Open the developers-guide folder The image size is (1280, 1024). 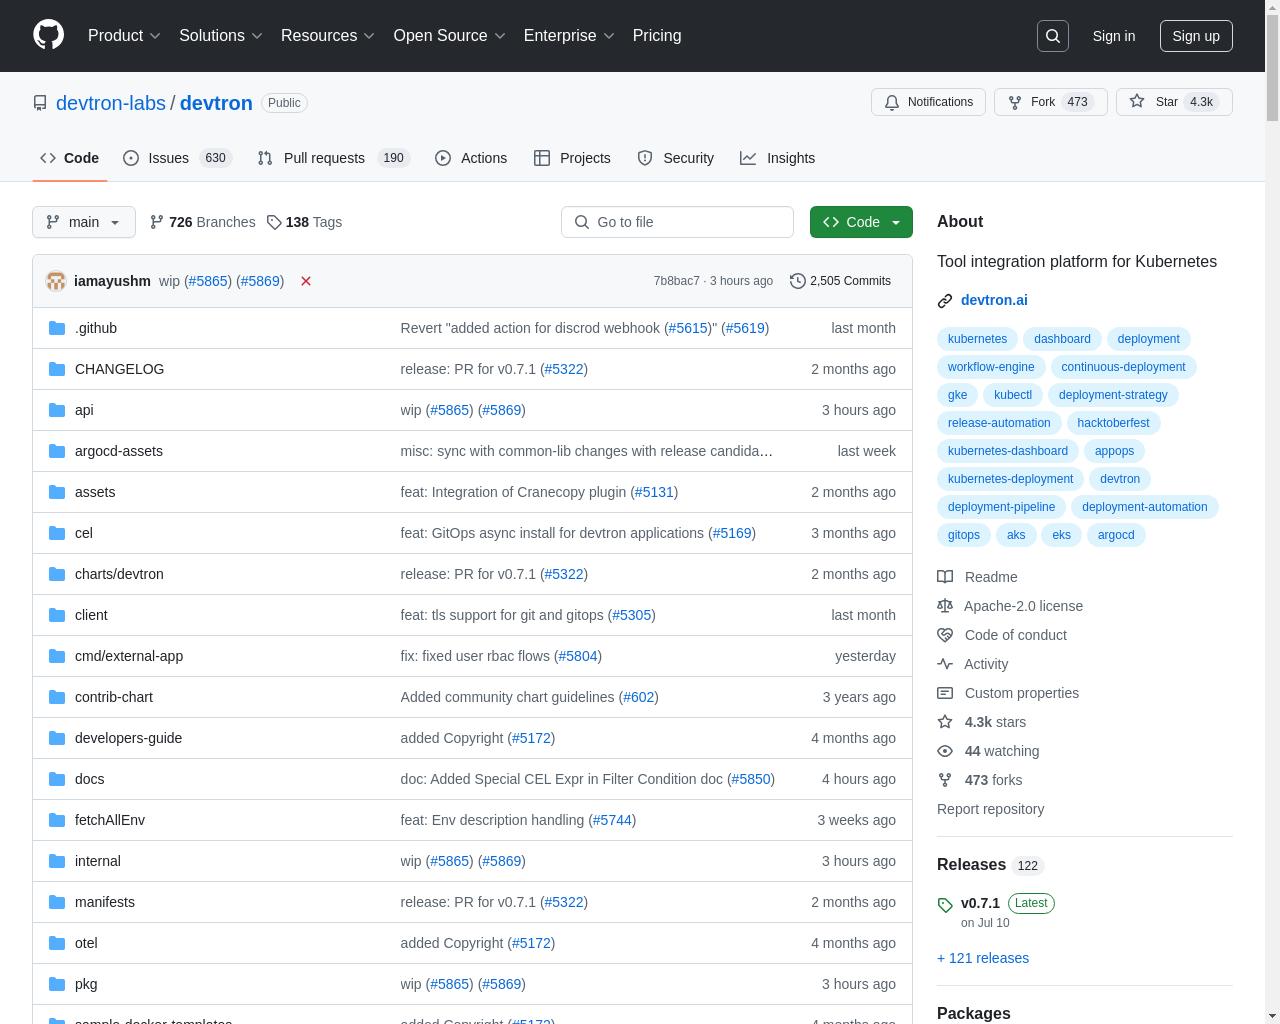click(x=128, y=738)
